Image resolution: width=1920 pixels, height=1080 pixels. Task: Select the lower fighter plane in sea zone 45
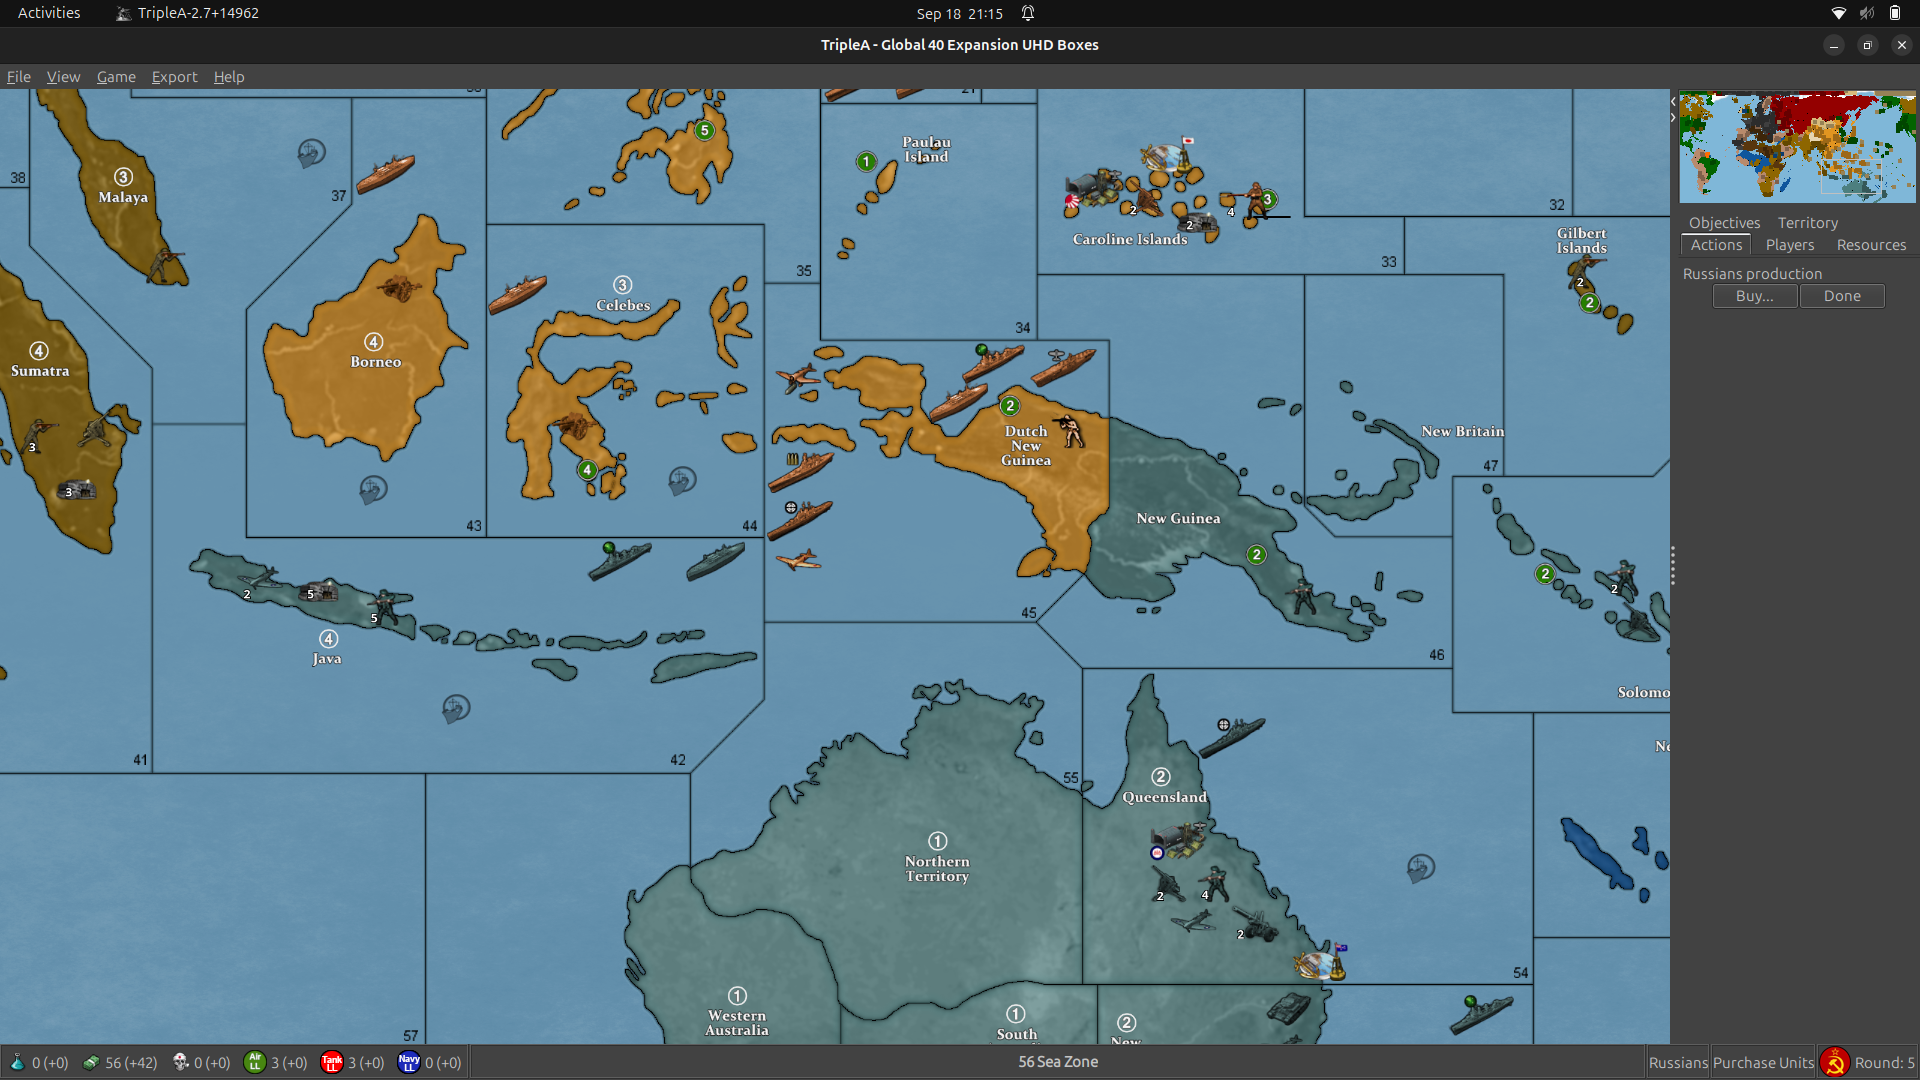(798, 560)
